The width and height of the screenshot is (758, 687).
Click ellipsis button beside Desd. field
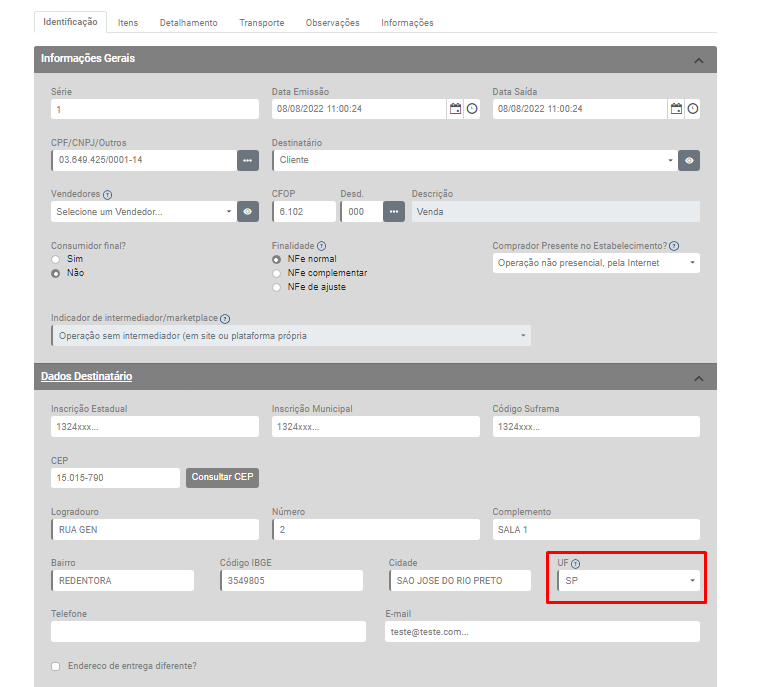(x=394, y=212)
